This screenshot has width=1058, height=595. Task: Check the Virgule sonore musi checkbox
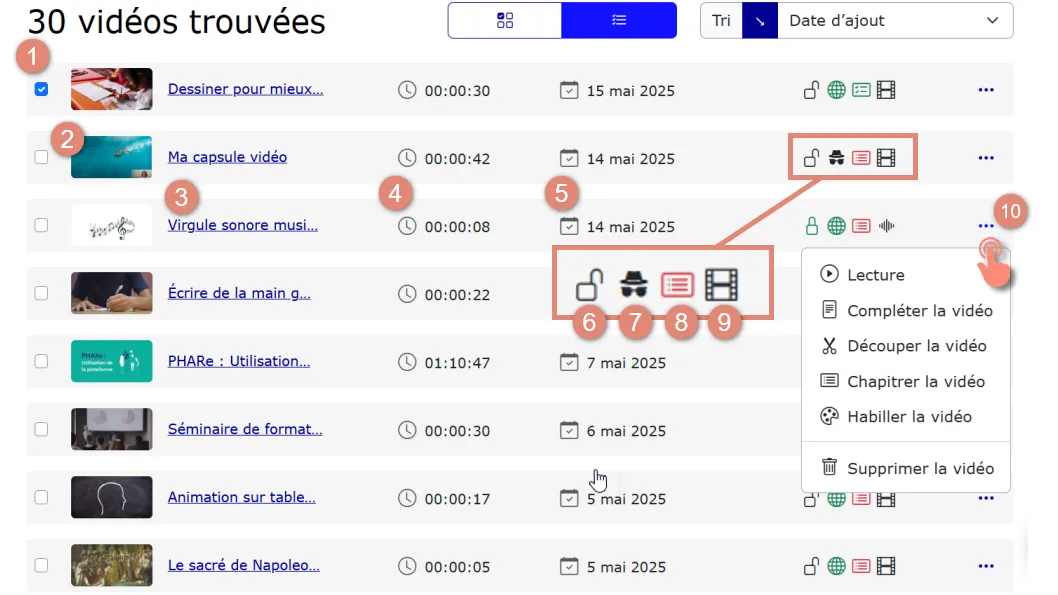click(41, 225)
